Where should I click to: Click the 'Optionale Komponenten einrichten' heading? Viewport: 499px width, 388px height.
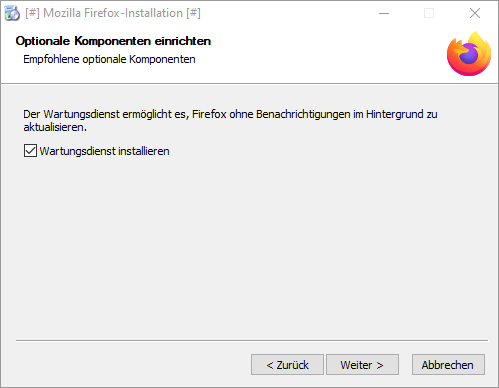tap(113, 41)
